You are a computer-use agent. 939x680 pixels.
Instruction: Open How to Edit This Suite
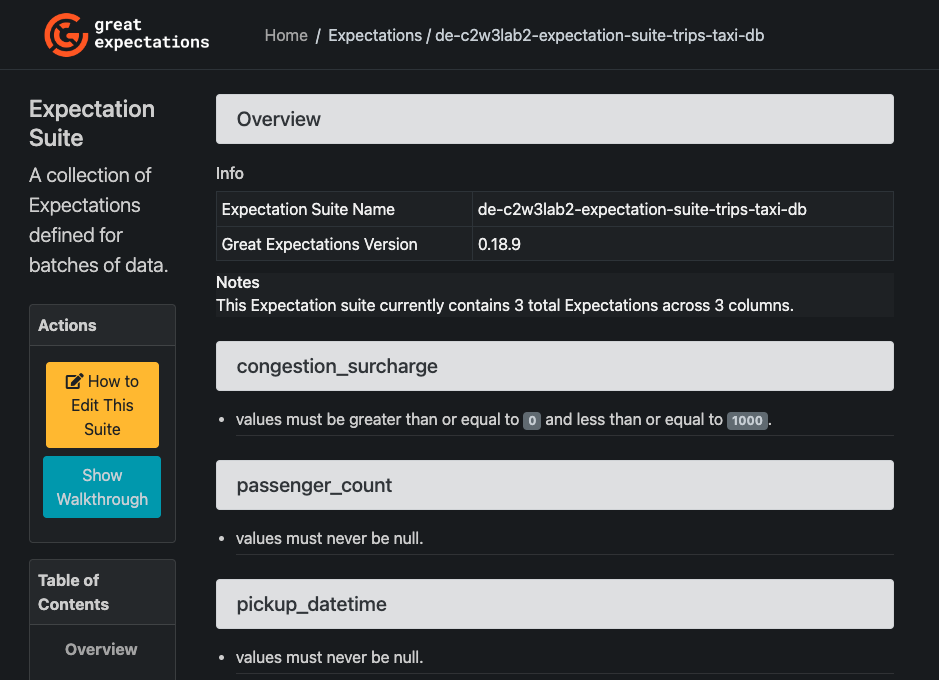pos(102,405)
